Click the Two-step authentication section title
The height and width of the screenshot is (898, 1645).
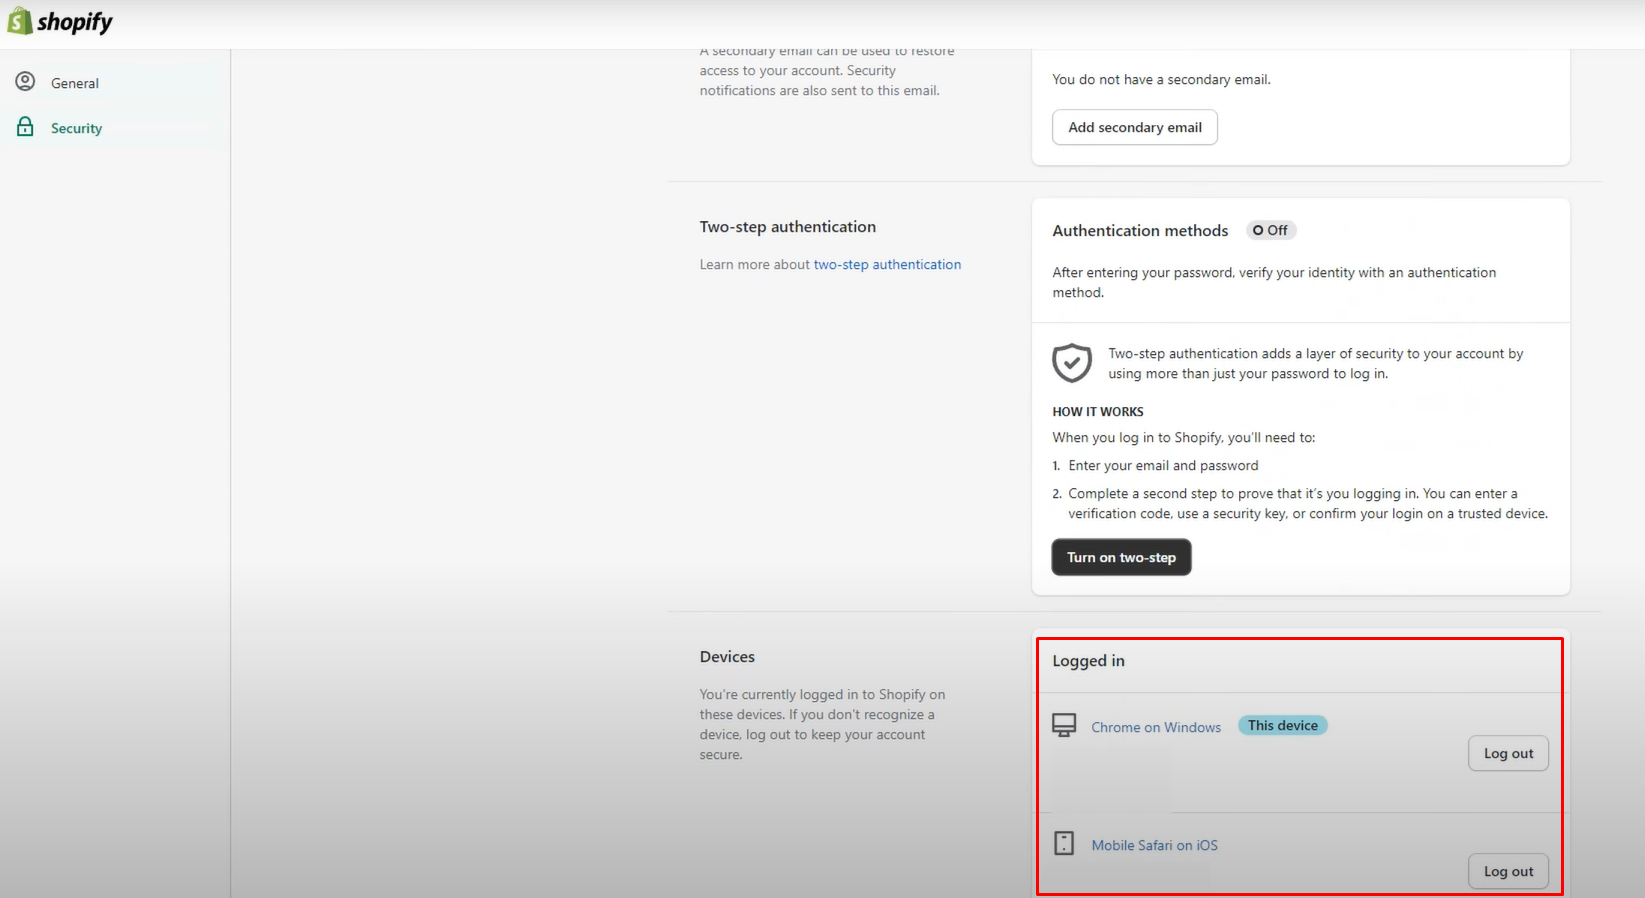[x=788, y=227]
